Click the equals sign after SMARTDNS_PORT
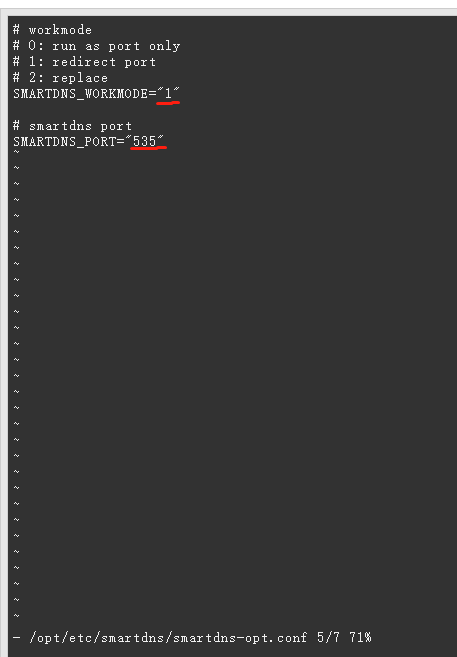The width and height of the screenshot is (457, 657). [x=121, y=142]
